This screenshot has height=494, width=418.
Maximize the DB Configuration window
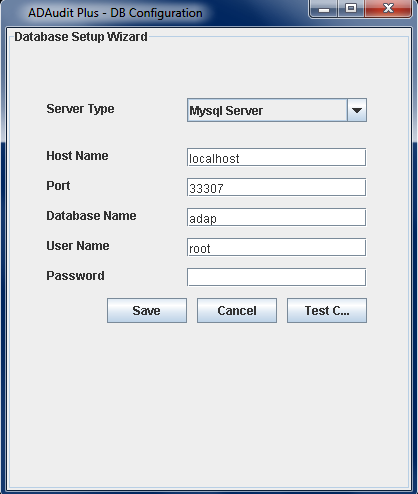[351, 8]
